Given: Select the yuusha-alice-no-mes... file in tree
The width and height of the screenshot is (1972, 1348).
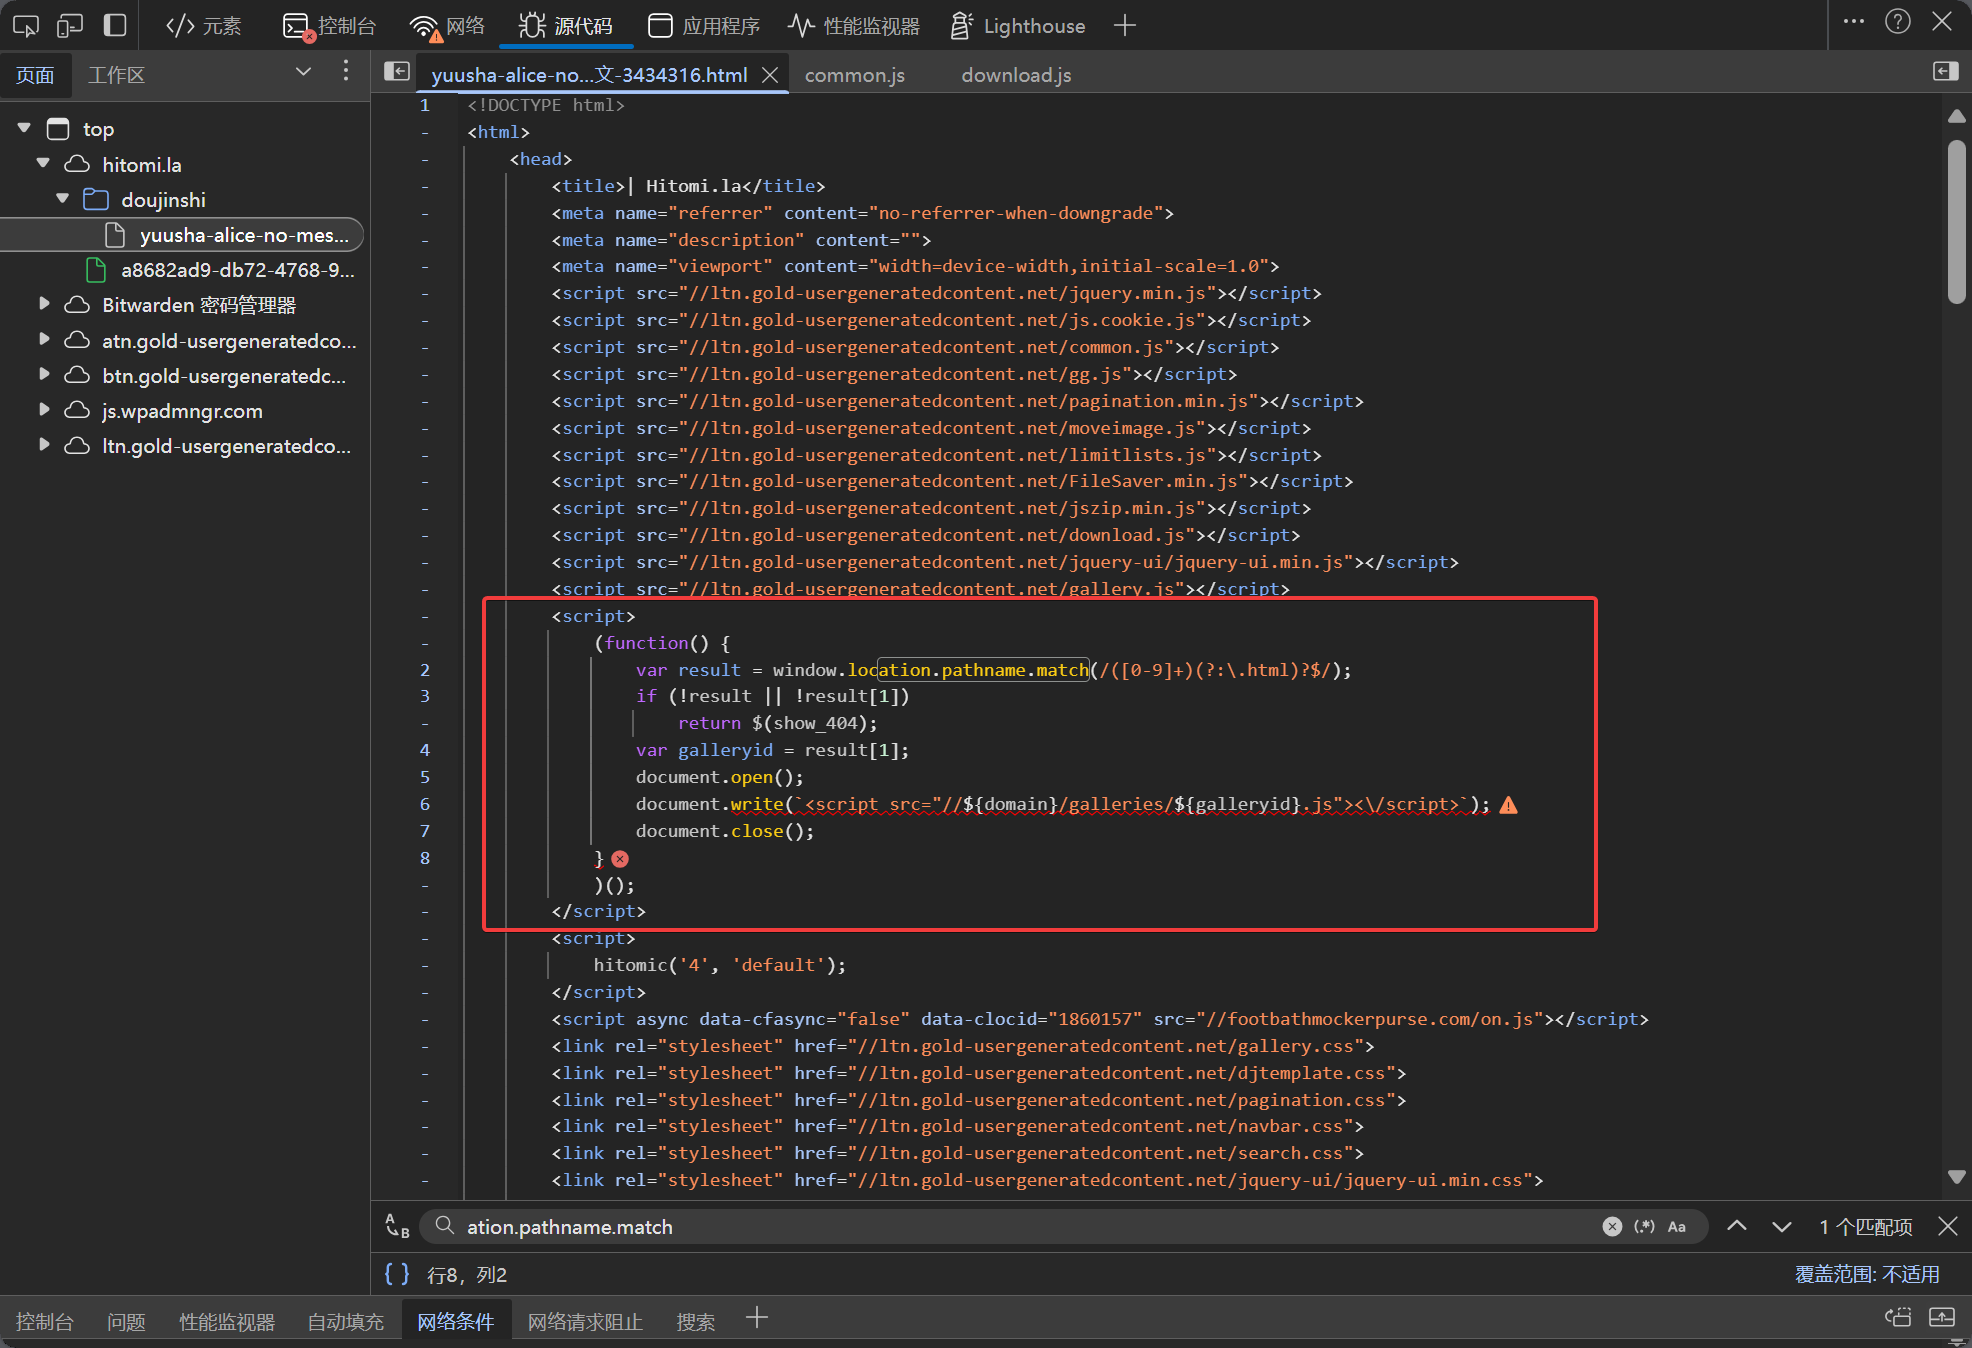Looking at the screenshot, I should pyautogui.click(x=182, y=235).
